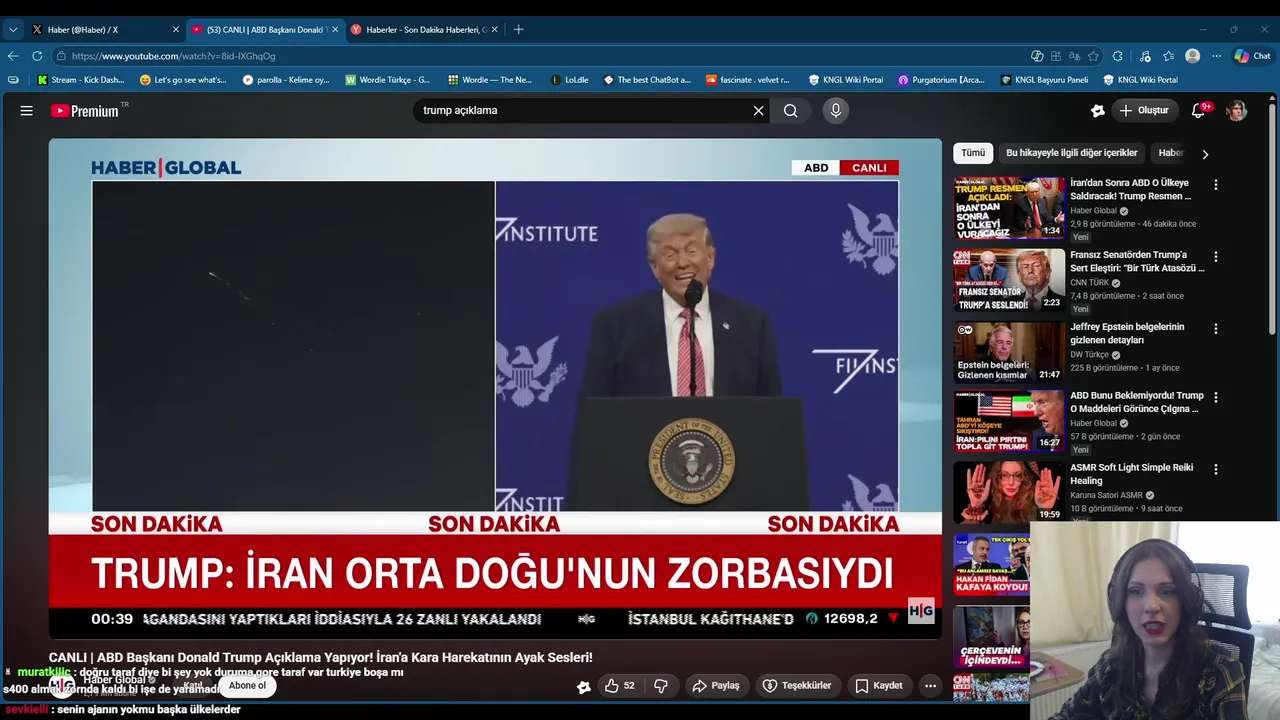Image resolution: width=1280 pixels, height=720 pixels.
Task: Open let's go see what's bookmark
Action: pos(183,80)
